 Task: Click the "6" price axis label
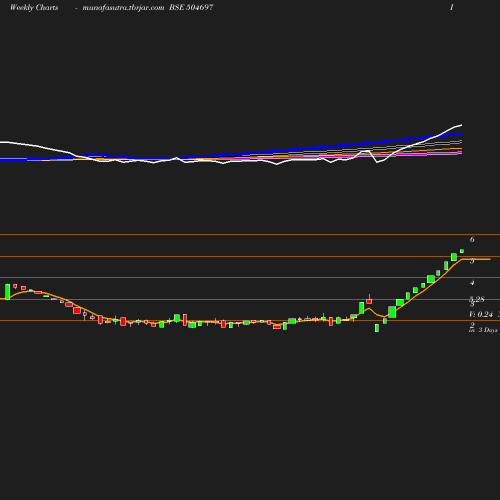click(472, 239)
